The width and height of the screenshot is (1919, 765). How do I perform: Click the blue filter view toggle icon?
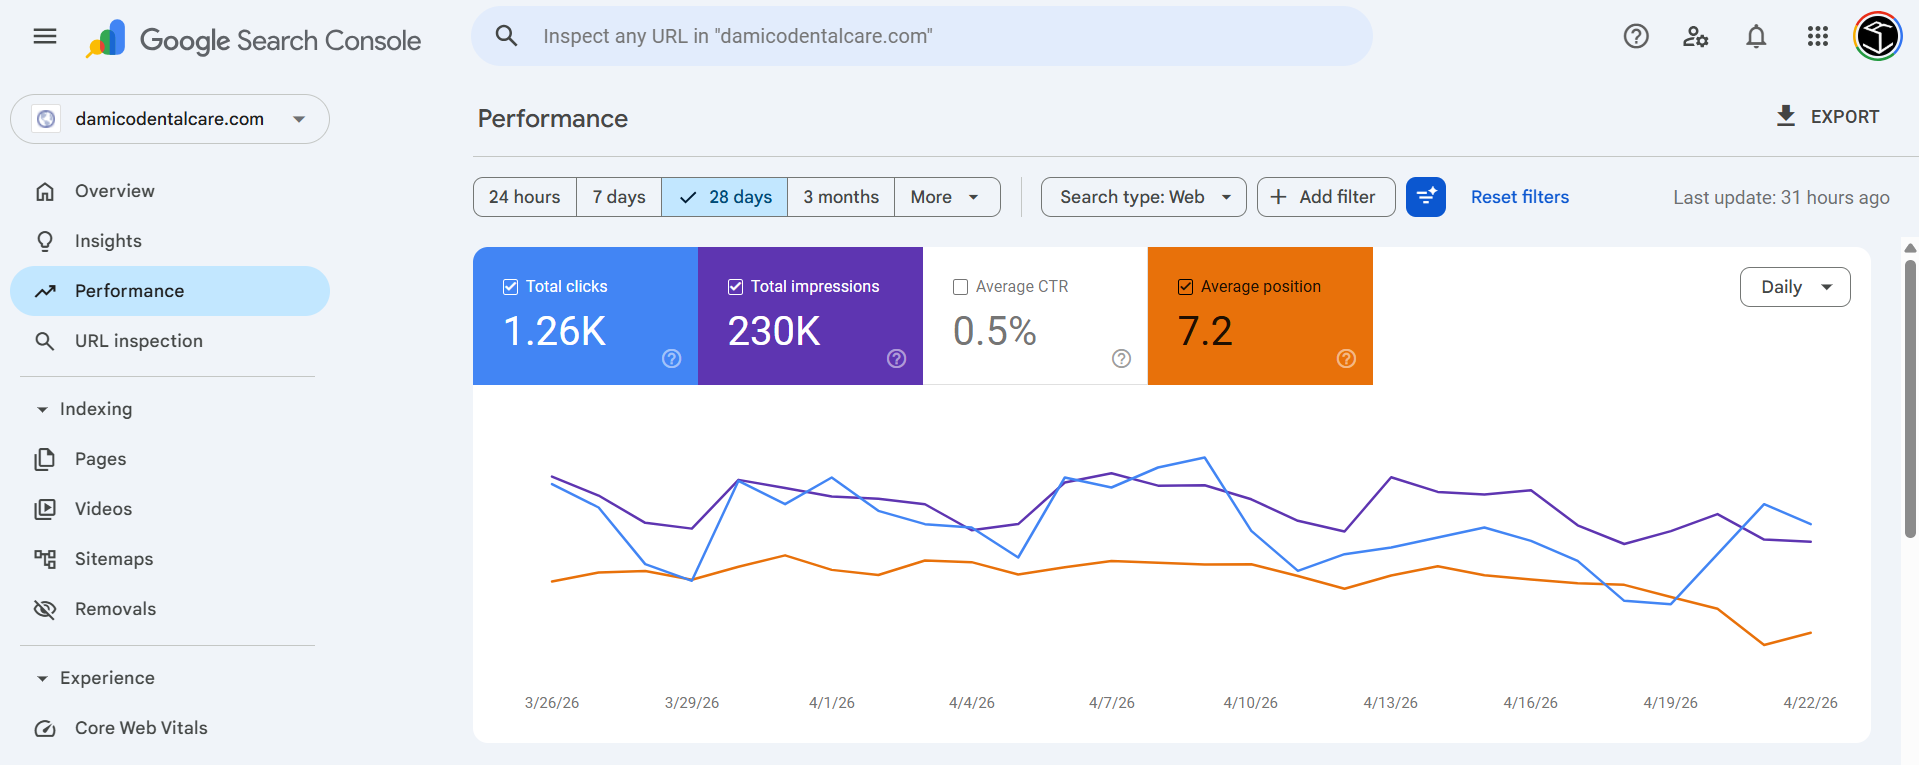[1426, 197]
